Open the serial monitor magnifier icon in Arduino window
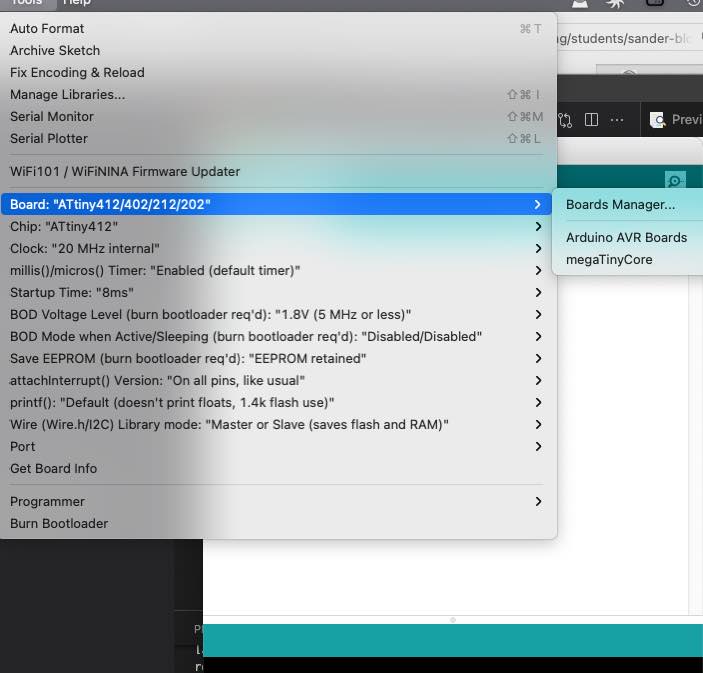 tap(675, 181)
